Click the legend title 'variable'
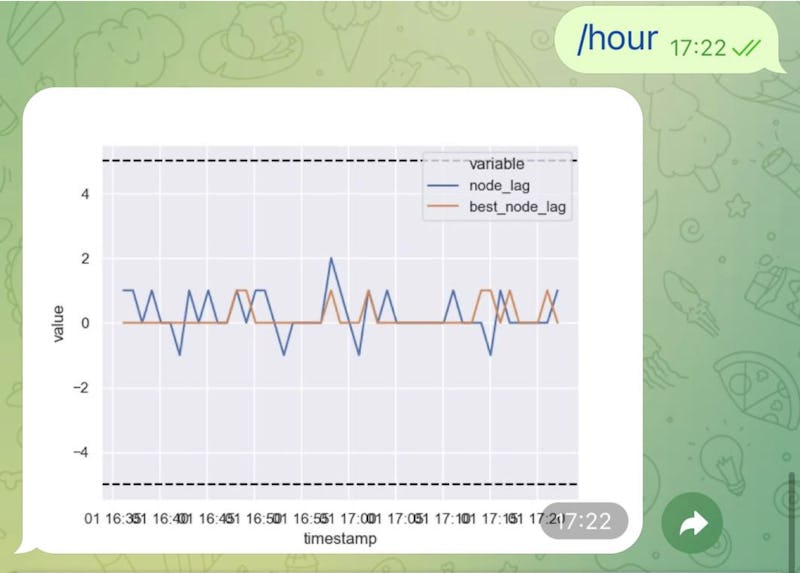This screenshot has height=573, width=800. (498, 165)
